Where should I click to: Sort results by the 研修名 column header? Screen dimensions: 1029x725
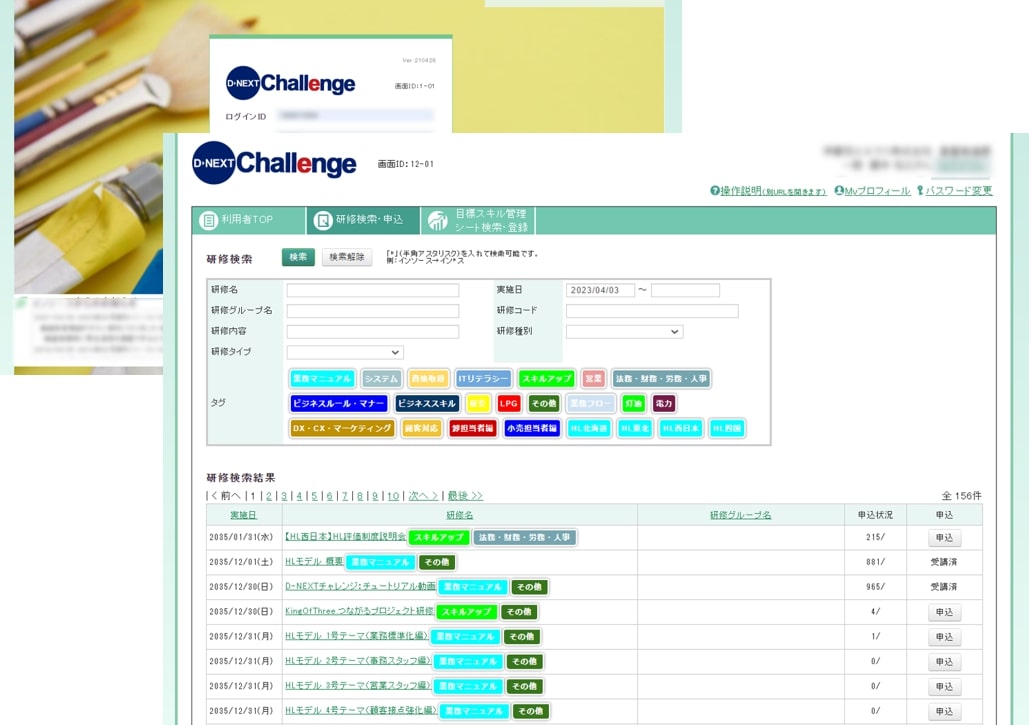[459, 516]
